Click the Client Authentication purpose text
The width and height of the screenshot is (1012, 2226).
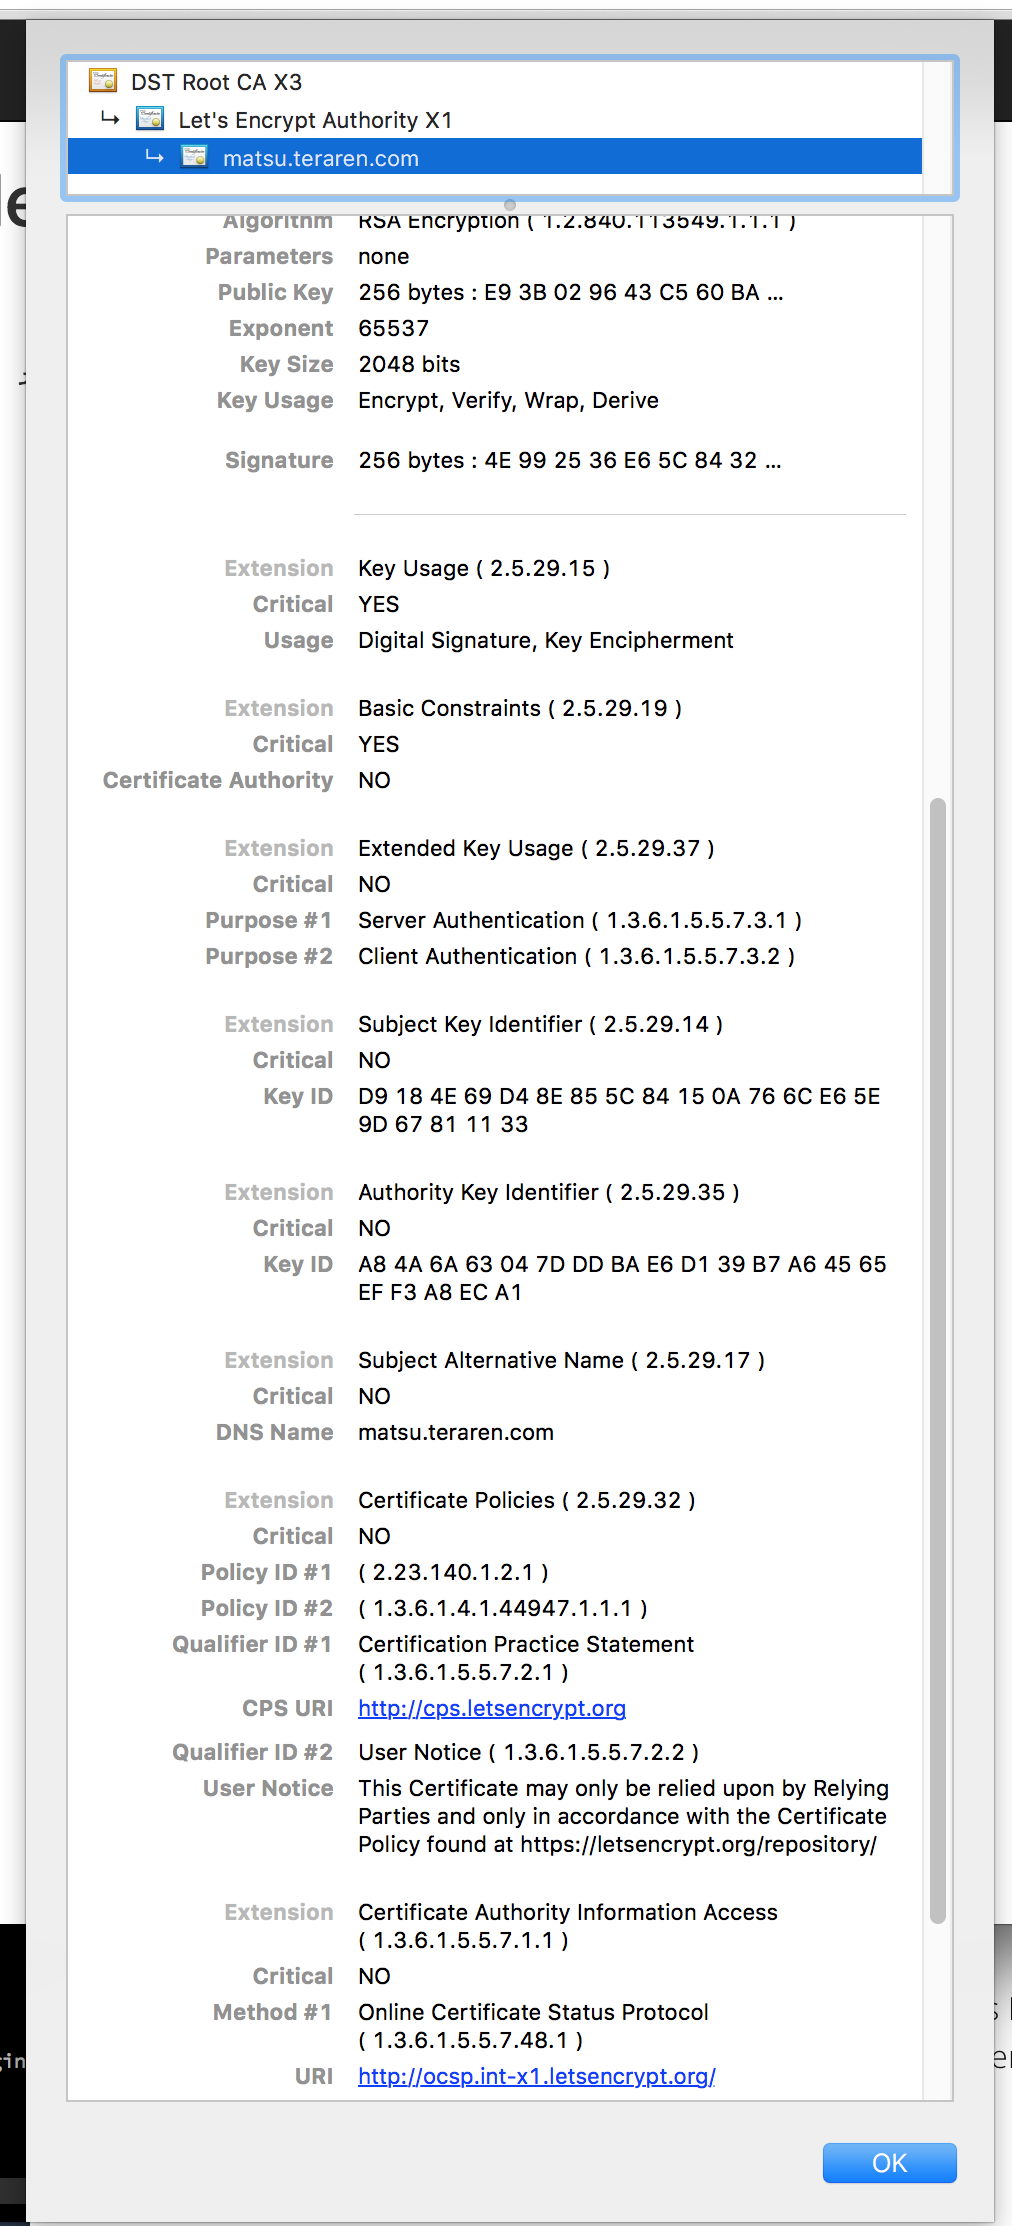(x=577, y=956)
